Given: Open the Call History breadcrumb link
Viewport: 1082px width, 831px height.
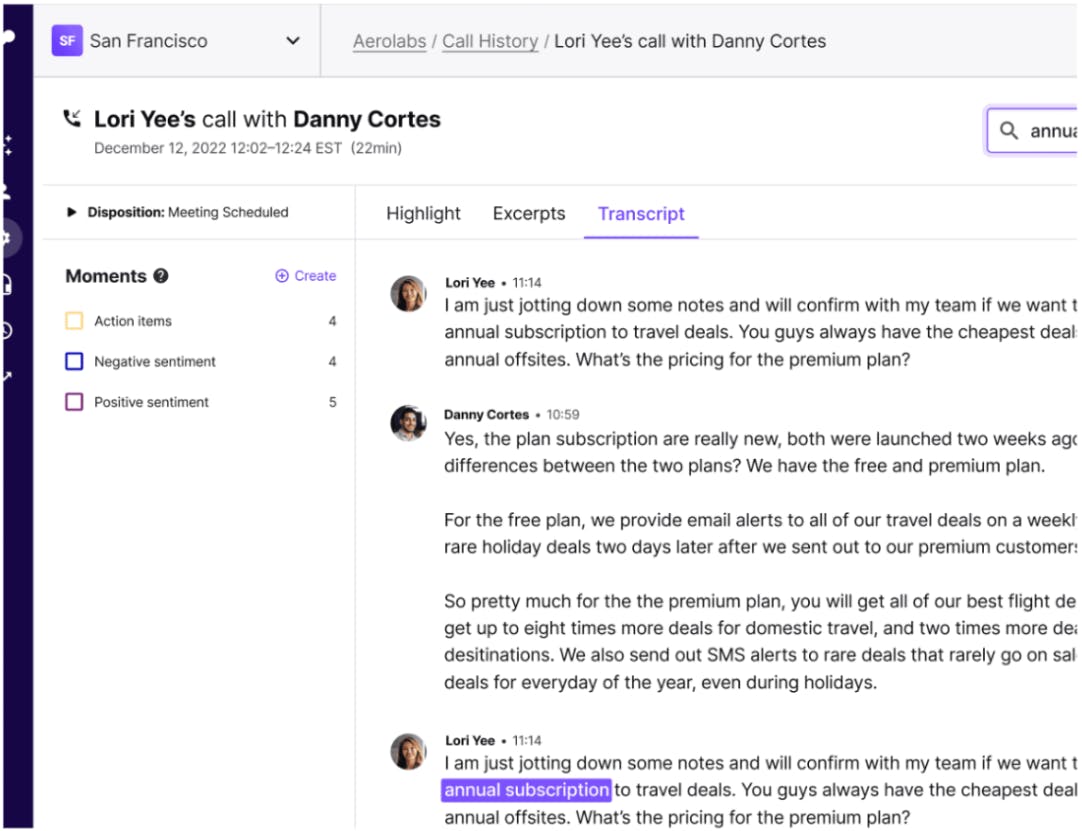Looking at the screenshot, I should coord(490,42).
